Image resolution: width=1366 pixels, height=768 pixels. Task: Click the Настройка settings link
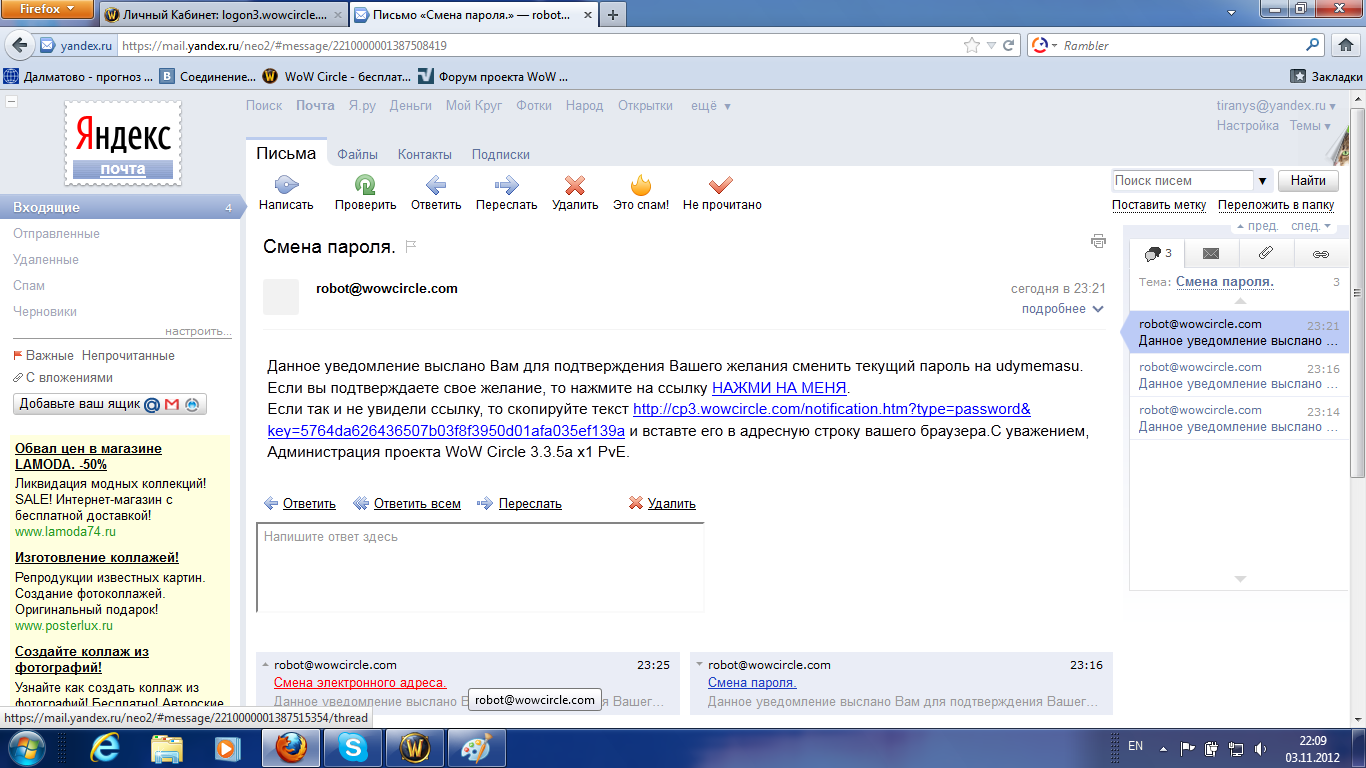tap(1247, 125)
